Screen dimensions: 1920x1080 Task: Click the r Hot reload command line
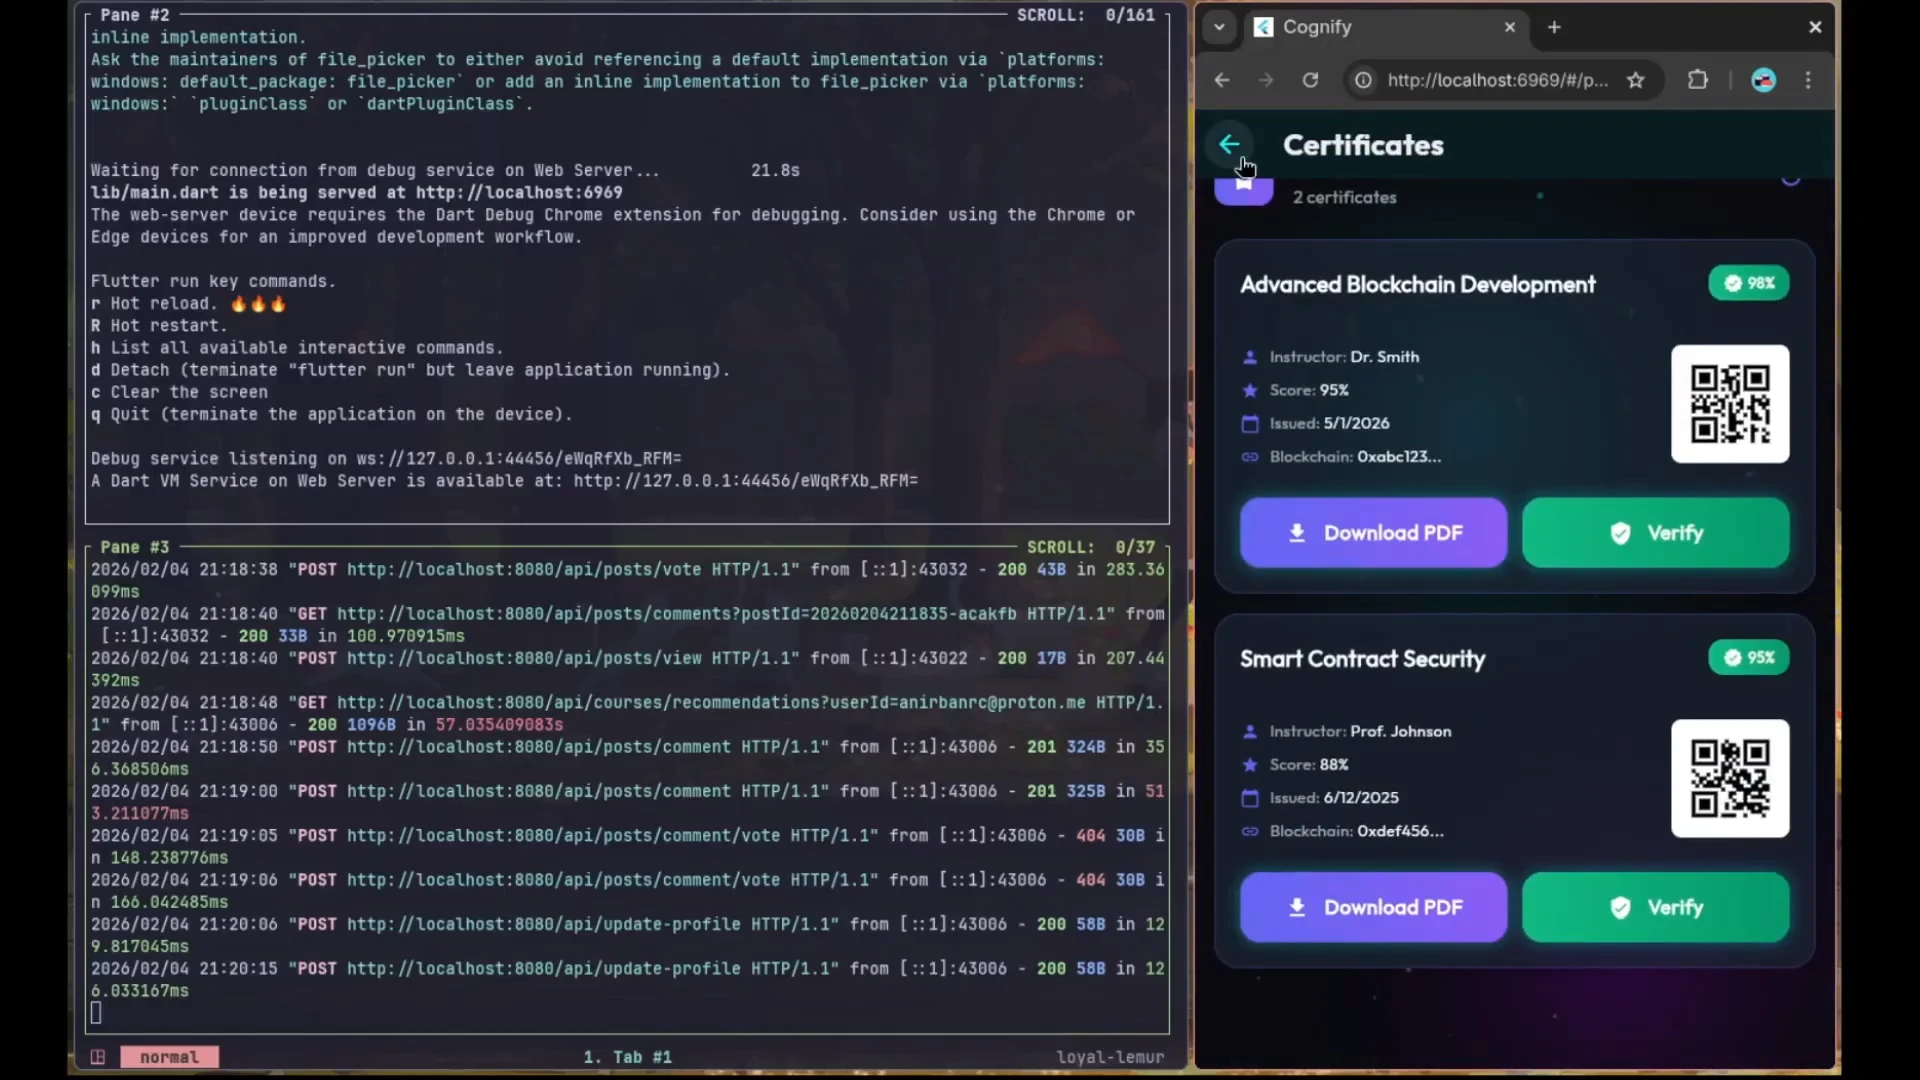pos(188,304)
